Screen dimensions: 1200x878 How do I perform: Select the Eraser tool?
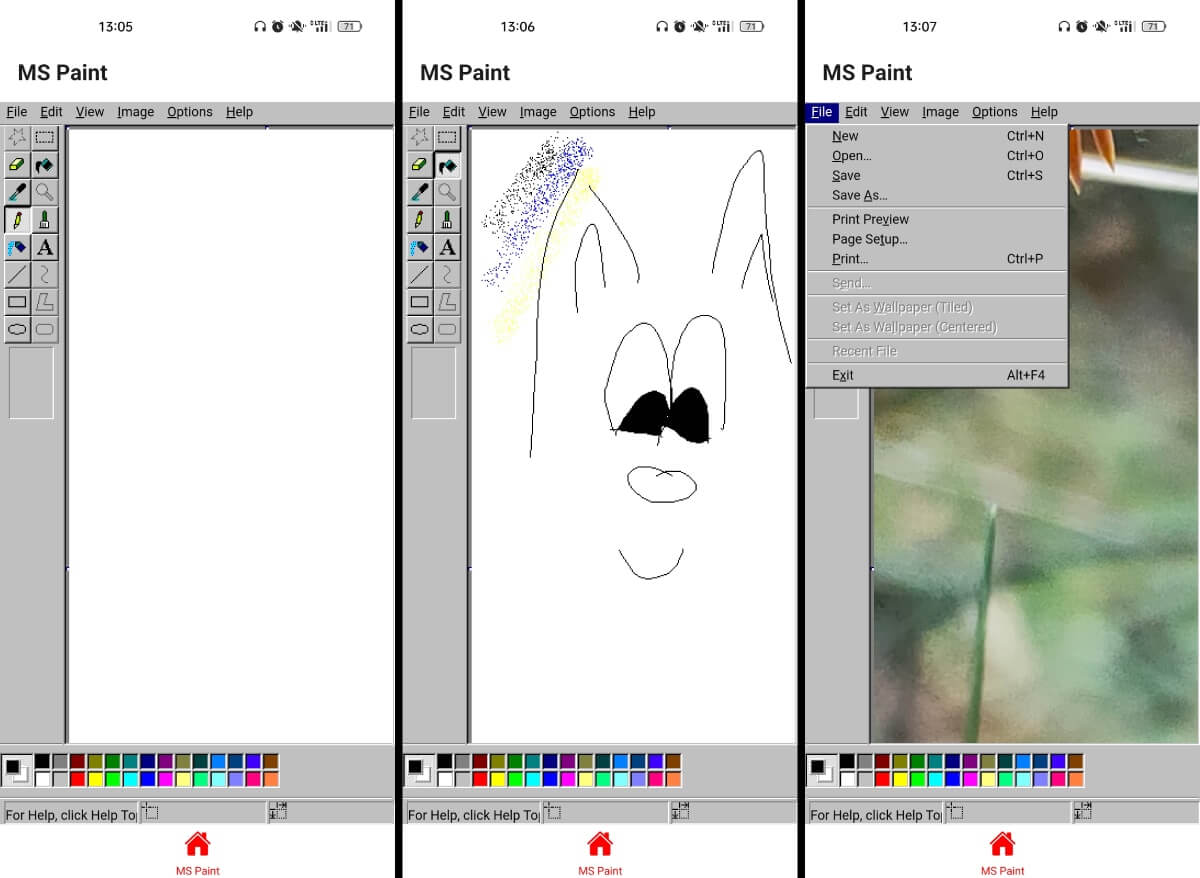point(16,164)
